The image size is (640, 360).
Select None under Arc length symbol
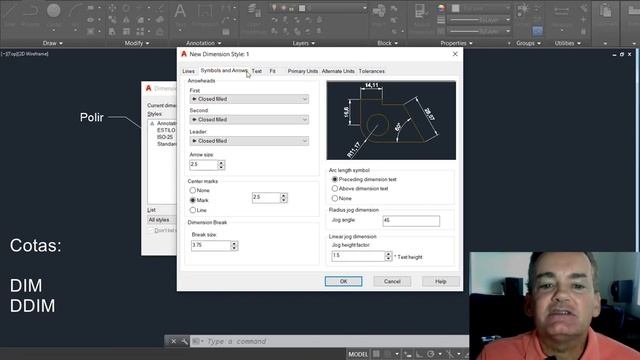(335, 198)
